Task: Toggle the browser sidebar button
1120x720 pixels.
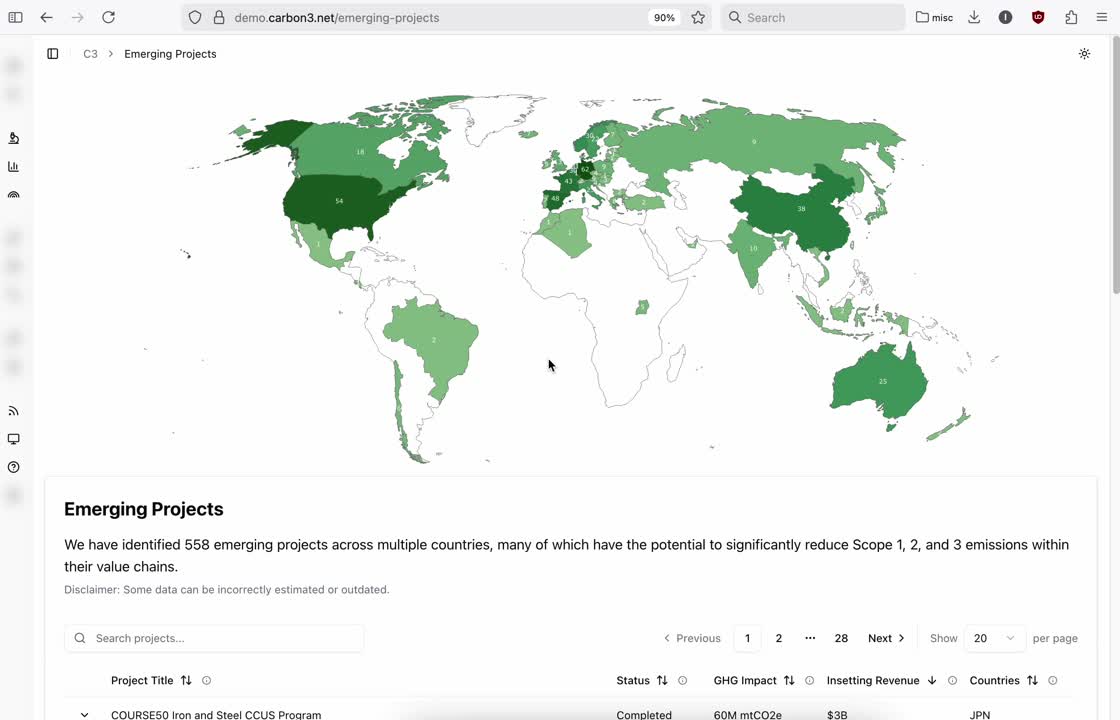Action: 15,18
